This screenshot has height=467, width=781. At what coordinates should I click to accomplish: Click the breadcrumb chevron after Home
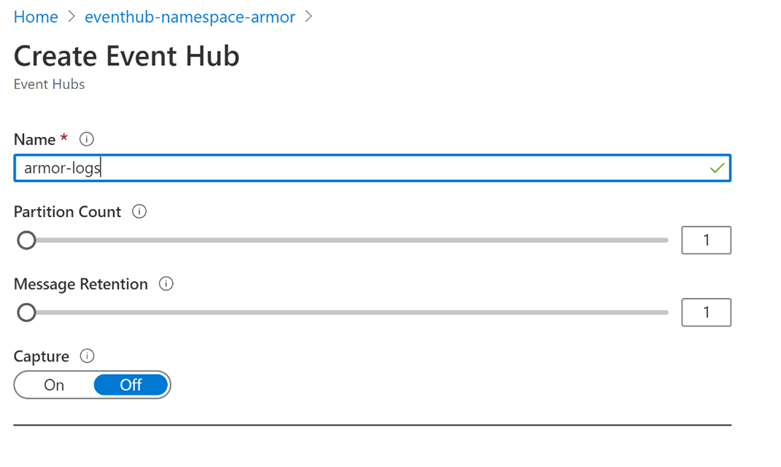tap(71, 18)
